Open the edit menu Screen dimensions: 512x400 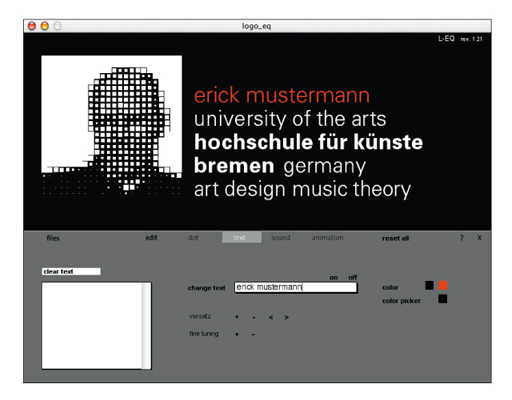click(x=151, y=238)
